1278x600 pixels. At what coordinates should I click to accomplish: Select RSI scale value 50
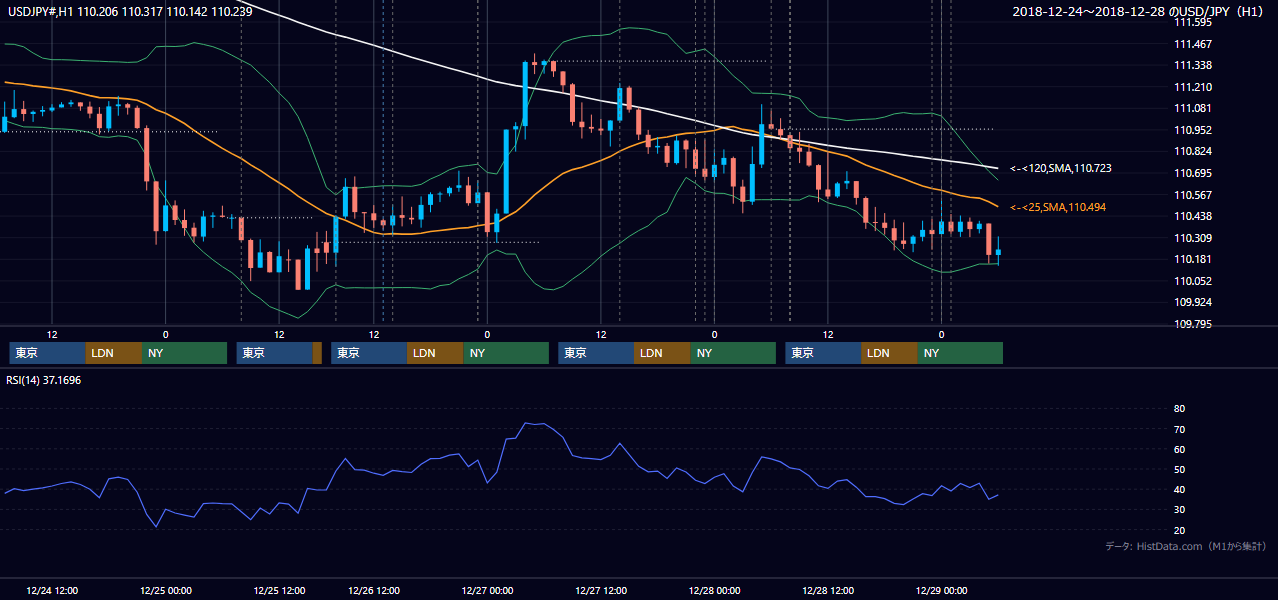pyautogui.click(x=1179, y=469)
